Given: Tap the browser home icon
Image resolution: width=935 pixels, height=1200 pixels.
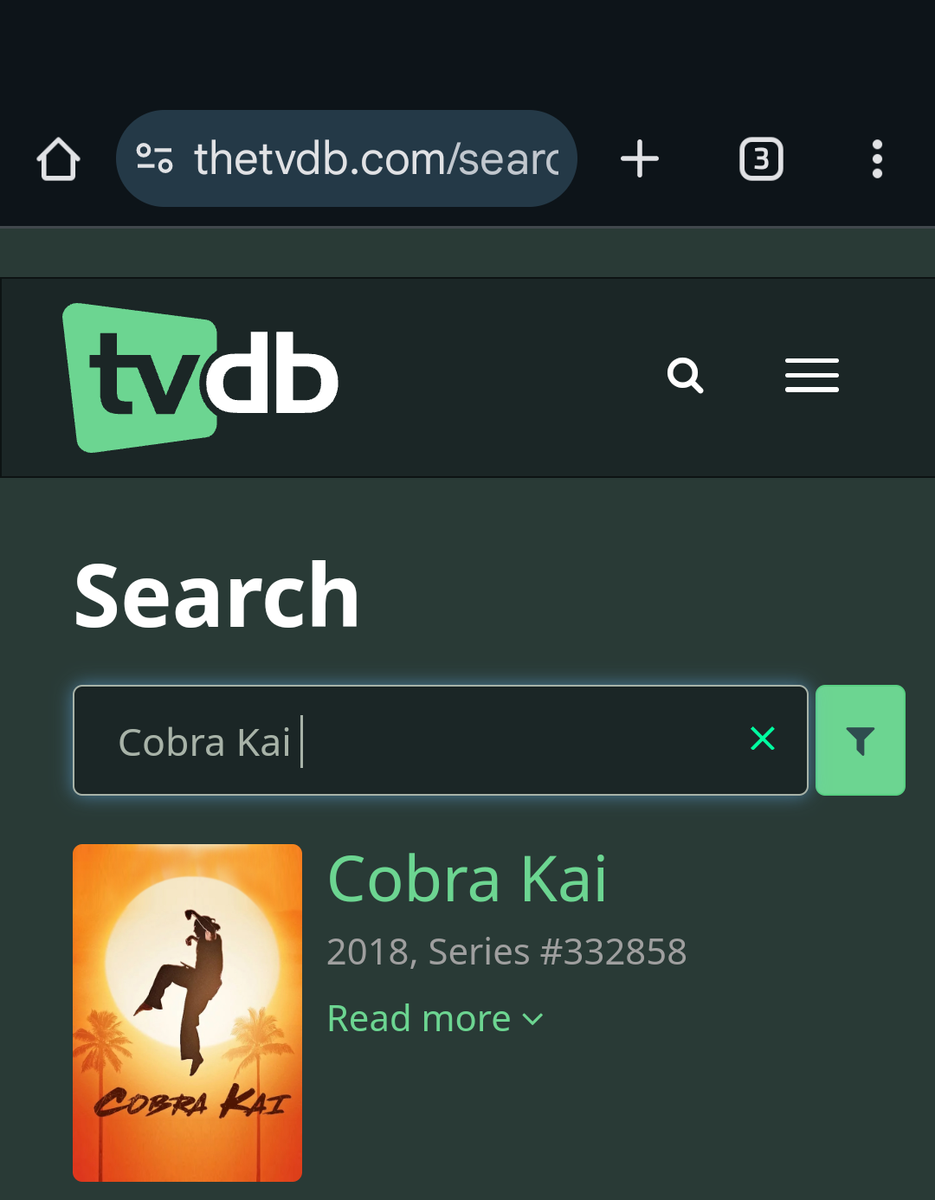Looking at the screenshot, I should pyautogui.click(x=58, y=159).
